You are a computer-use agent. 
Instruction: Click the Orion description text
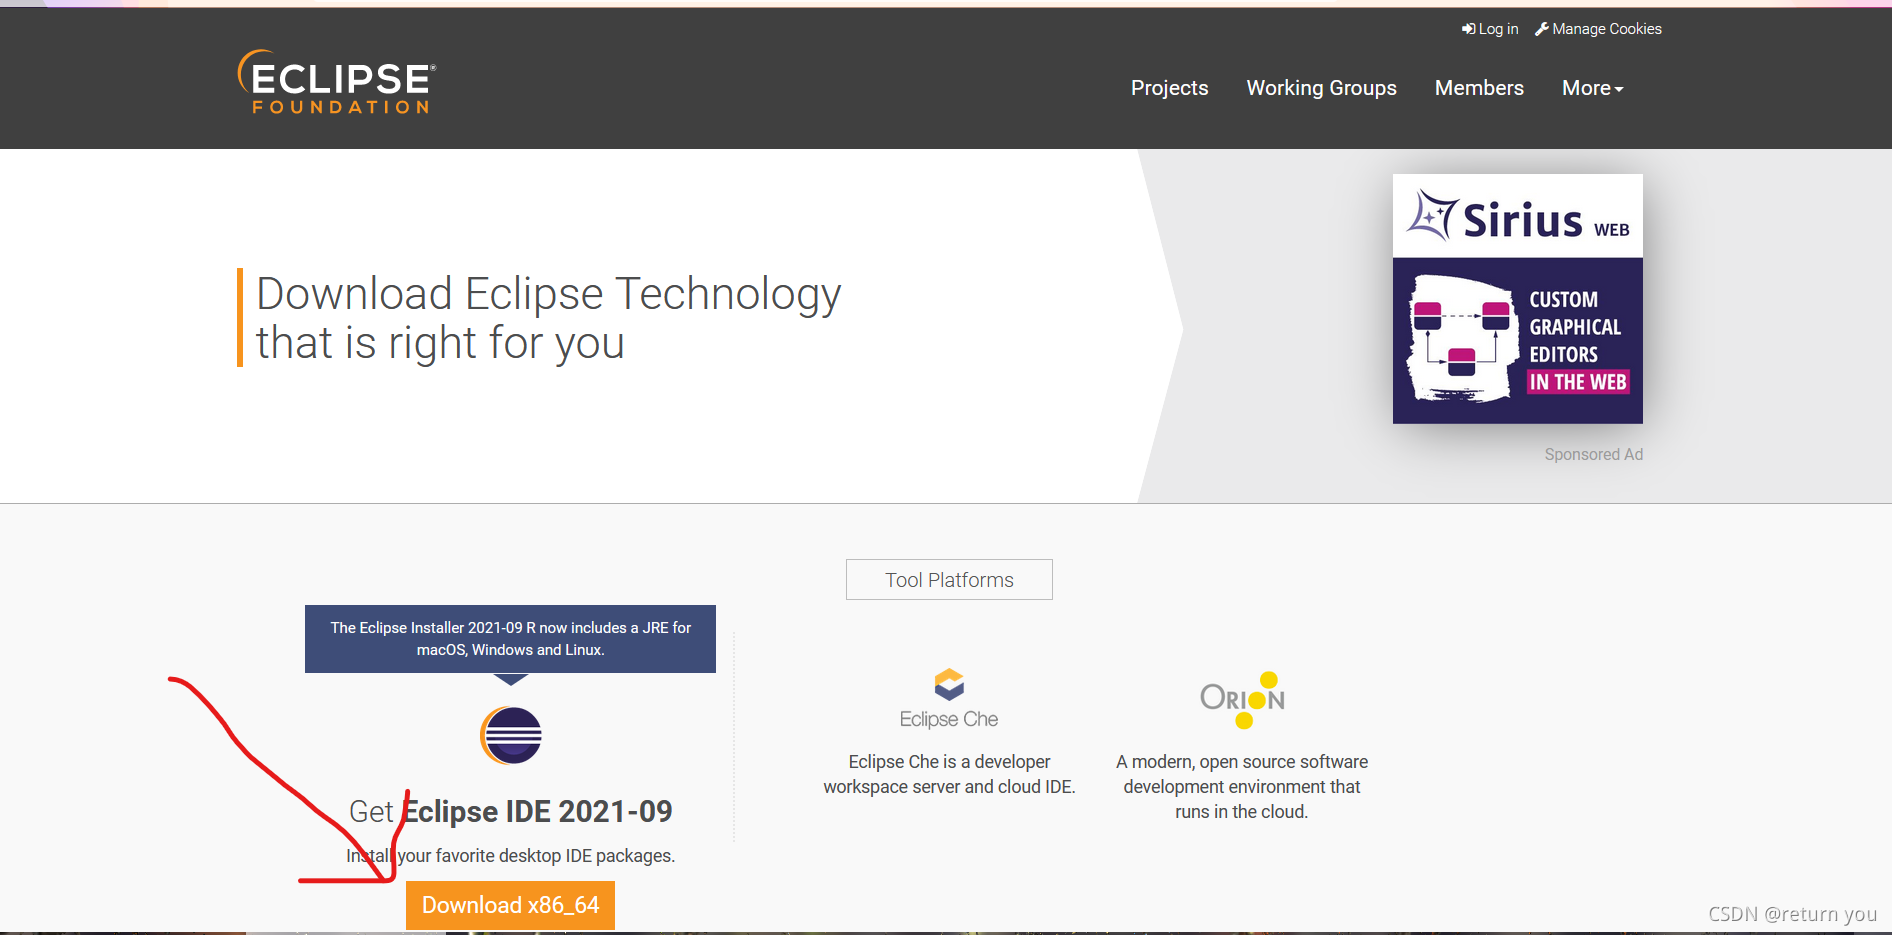[x=1242, y=787]
